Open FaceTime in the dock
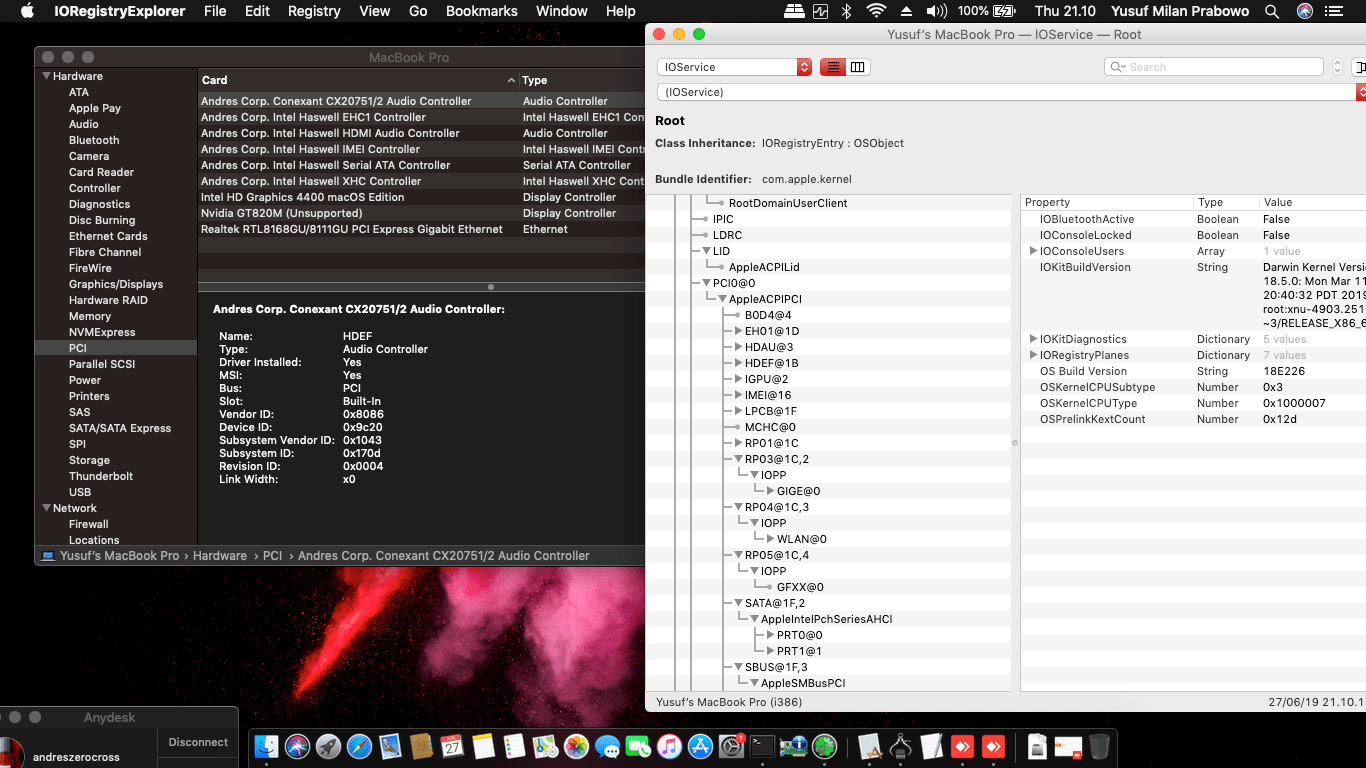This screenshot has width=1366, height=768. point(638,746)
